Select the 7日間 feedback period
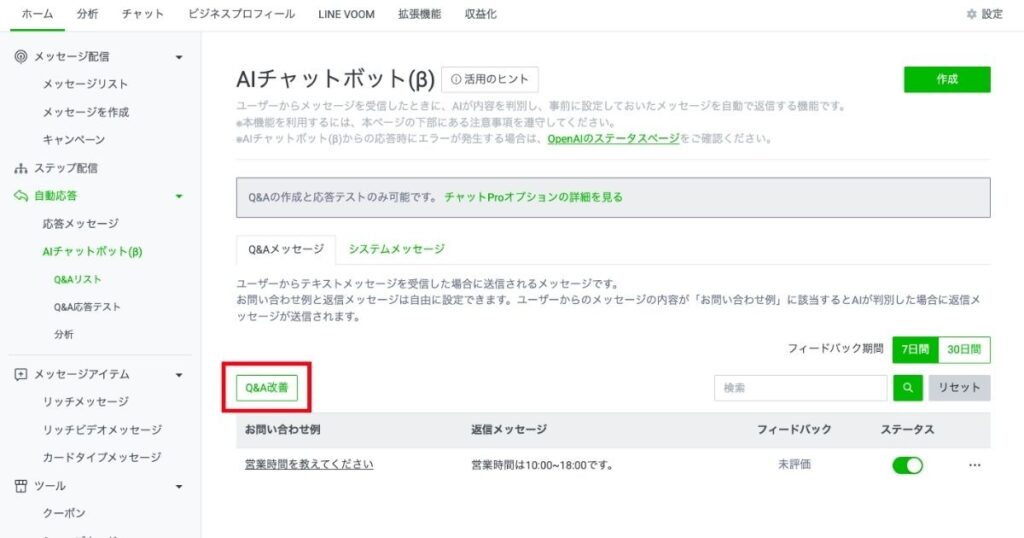 click(x=915, y=349)
